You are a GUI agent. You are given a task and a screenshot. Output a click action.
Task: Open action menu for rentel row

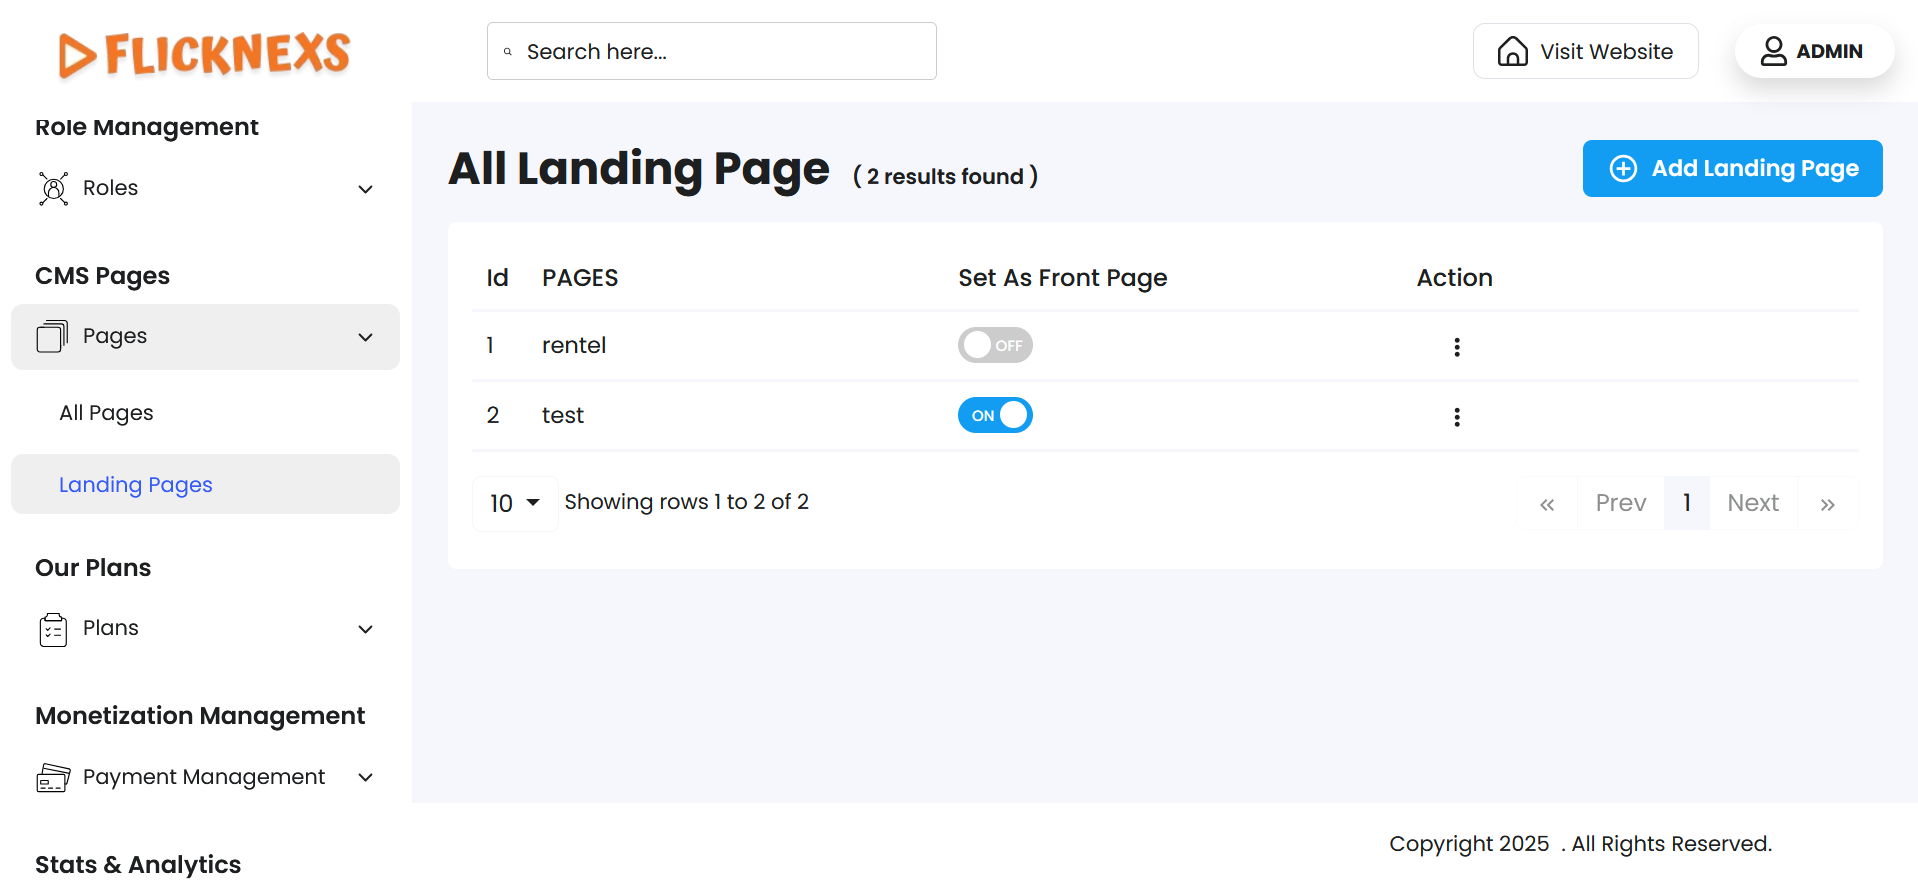[x=1456, y=347]
